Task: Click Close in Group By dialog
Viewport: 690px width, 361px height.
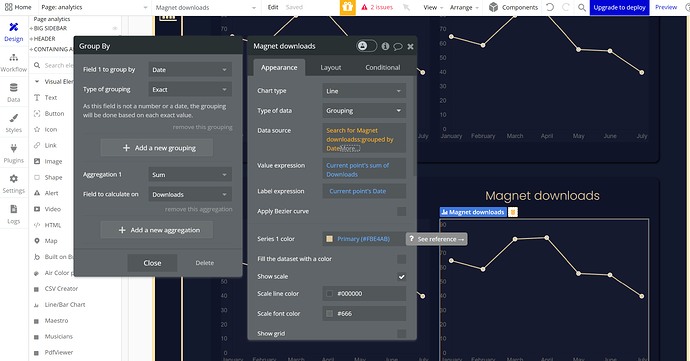Action: click(152, 263)
